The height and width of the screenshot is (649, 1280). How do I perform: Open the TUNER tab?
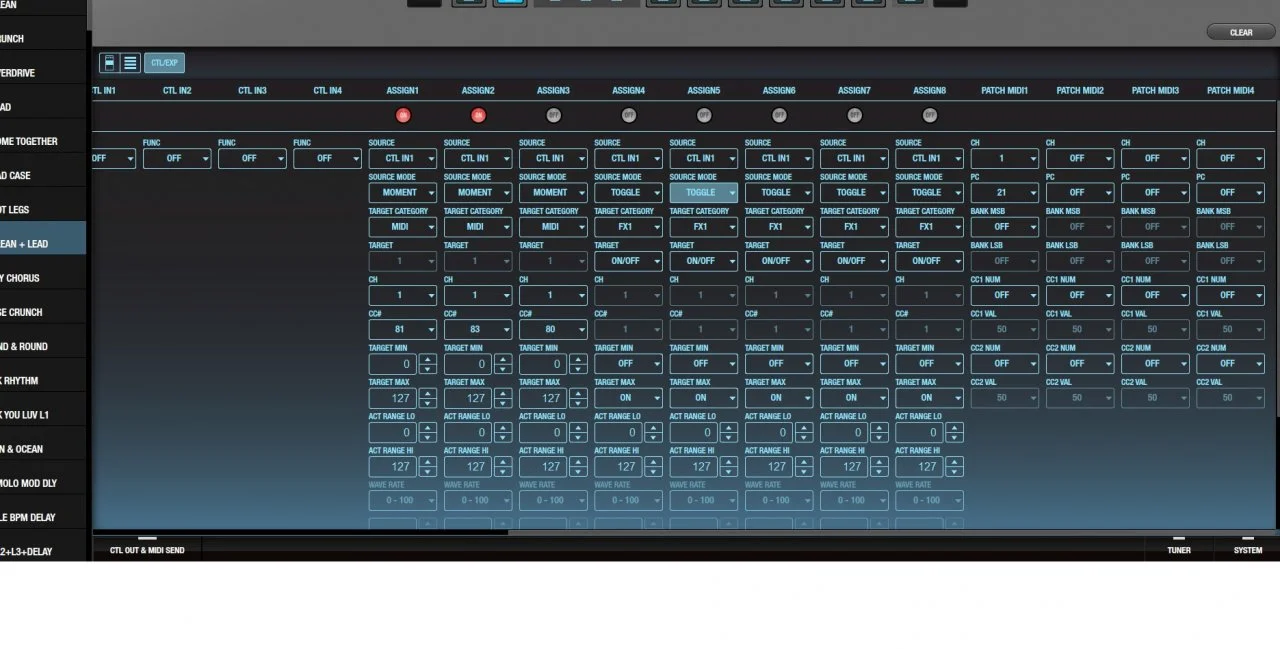tap(1179, 548)
